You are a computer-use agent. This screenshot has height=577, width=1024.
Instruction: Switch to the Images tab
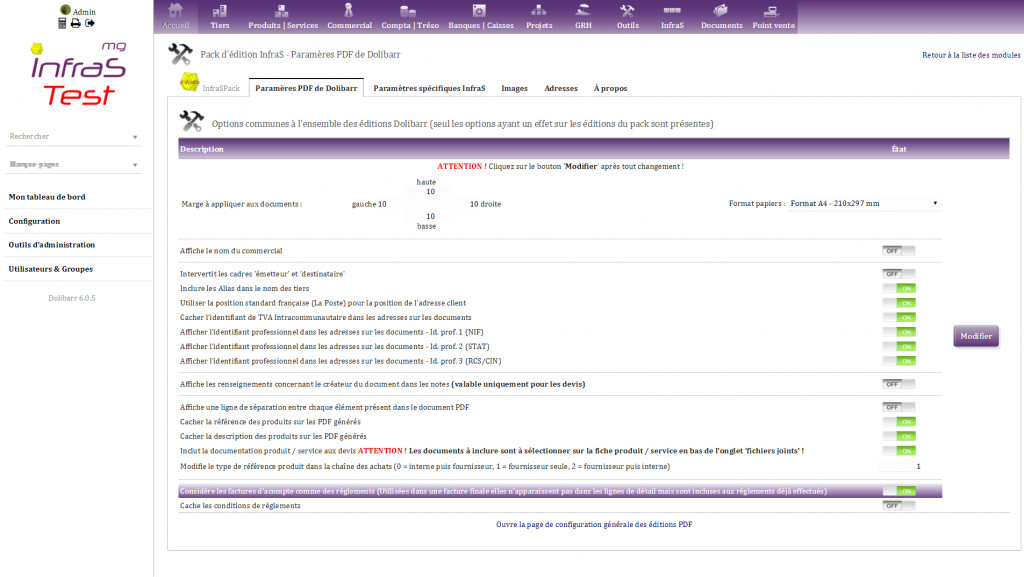click(514, 88)
